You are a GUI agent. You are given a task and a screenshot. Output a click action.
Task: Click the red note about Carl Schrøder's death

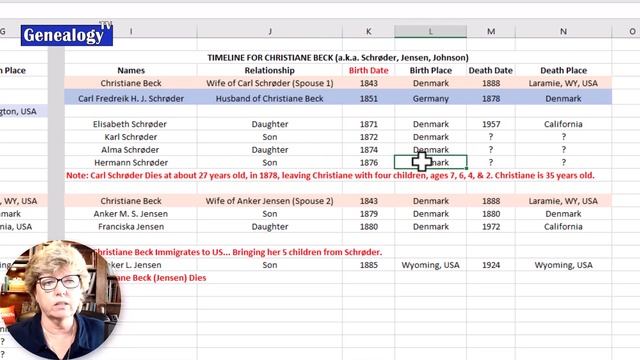click(x=330, y=176)
